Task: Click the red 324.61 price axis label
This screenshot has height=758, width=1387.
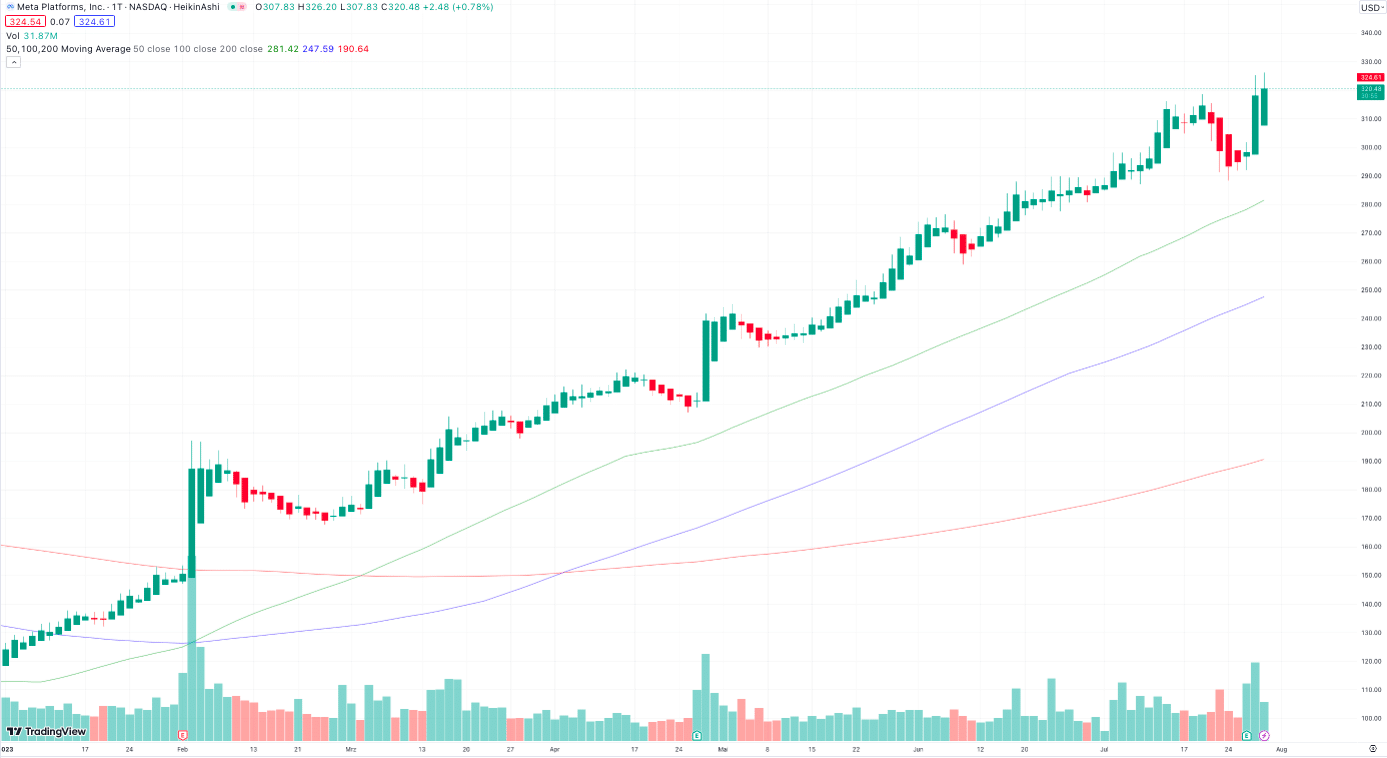Action: click(1370, 77)
